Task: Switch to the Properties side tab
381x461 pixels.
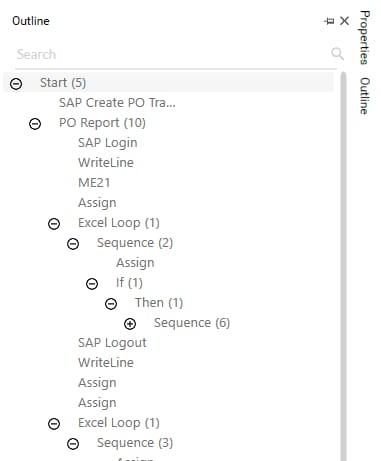Action: (x=365, y=37)
